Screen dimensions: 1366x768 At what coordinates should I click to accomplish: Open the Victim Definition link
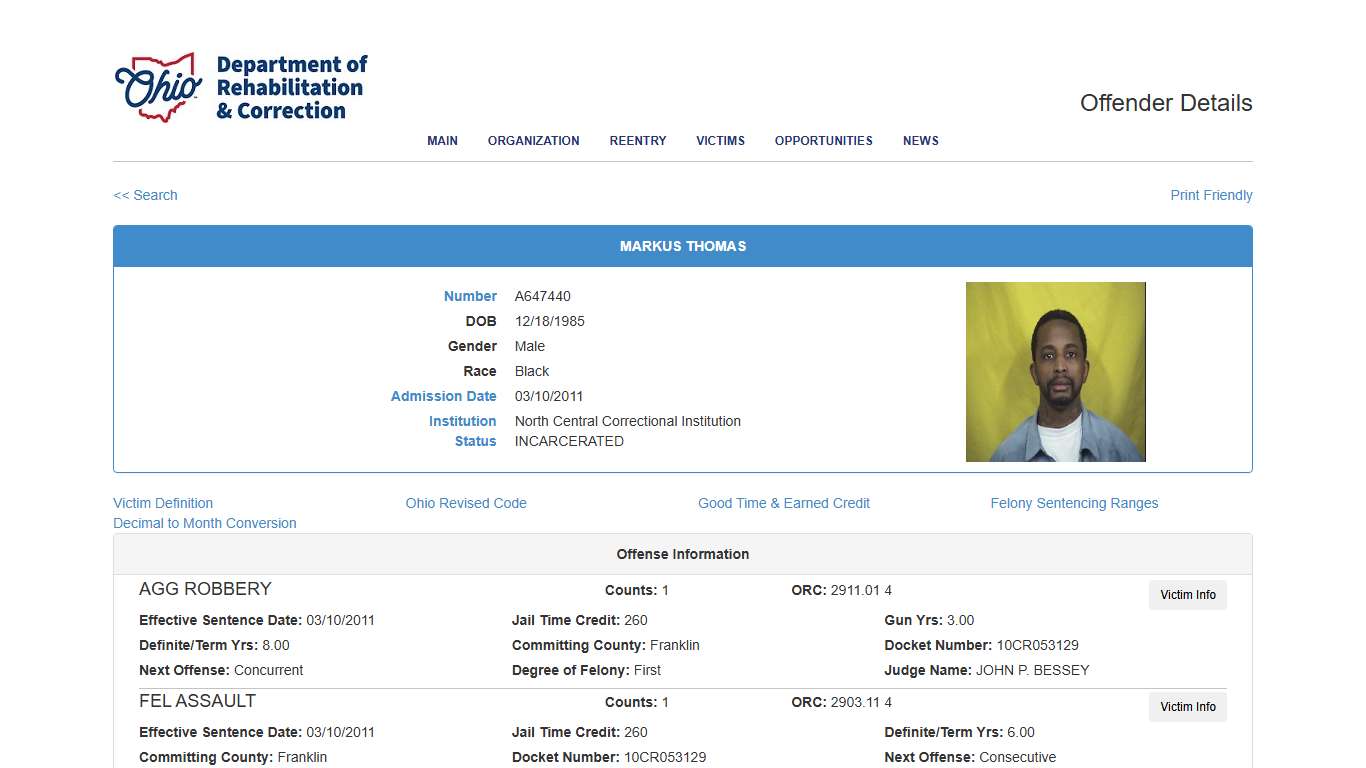tap(163, 503)
